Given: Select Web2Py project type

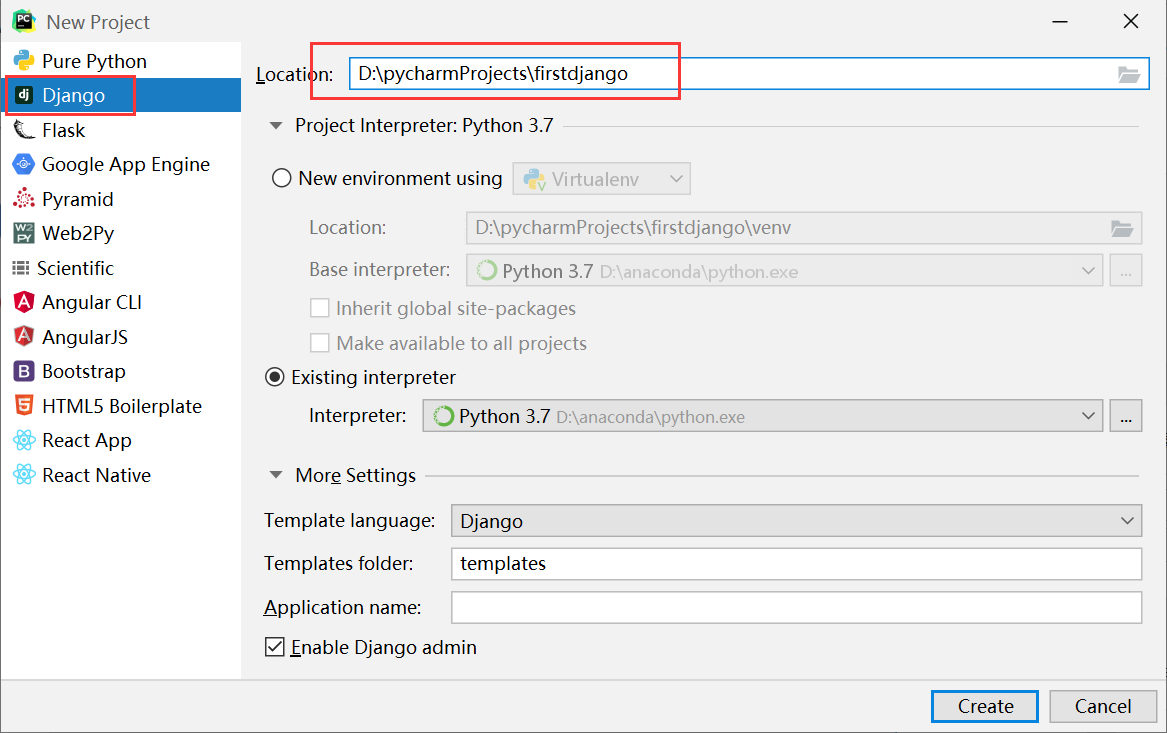Looking at the screenshot, I should [x=121, y=234].
